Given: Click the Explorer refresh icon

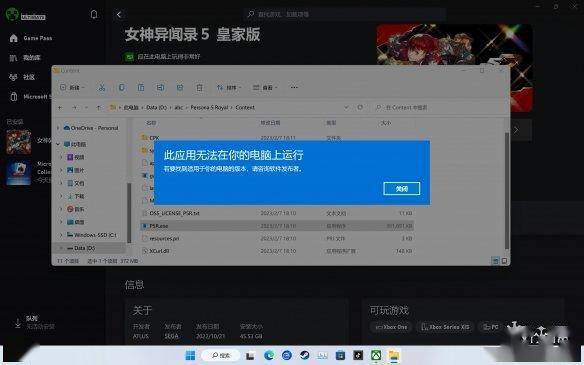Looking at the screenshot, I should click(x=360, y=107).
